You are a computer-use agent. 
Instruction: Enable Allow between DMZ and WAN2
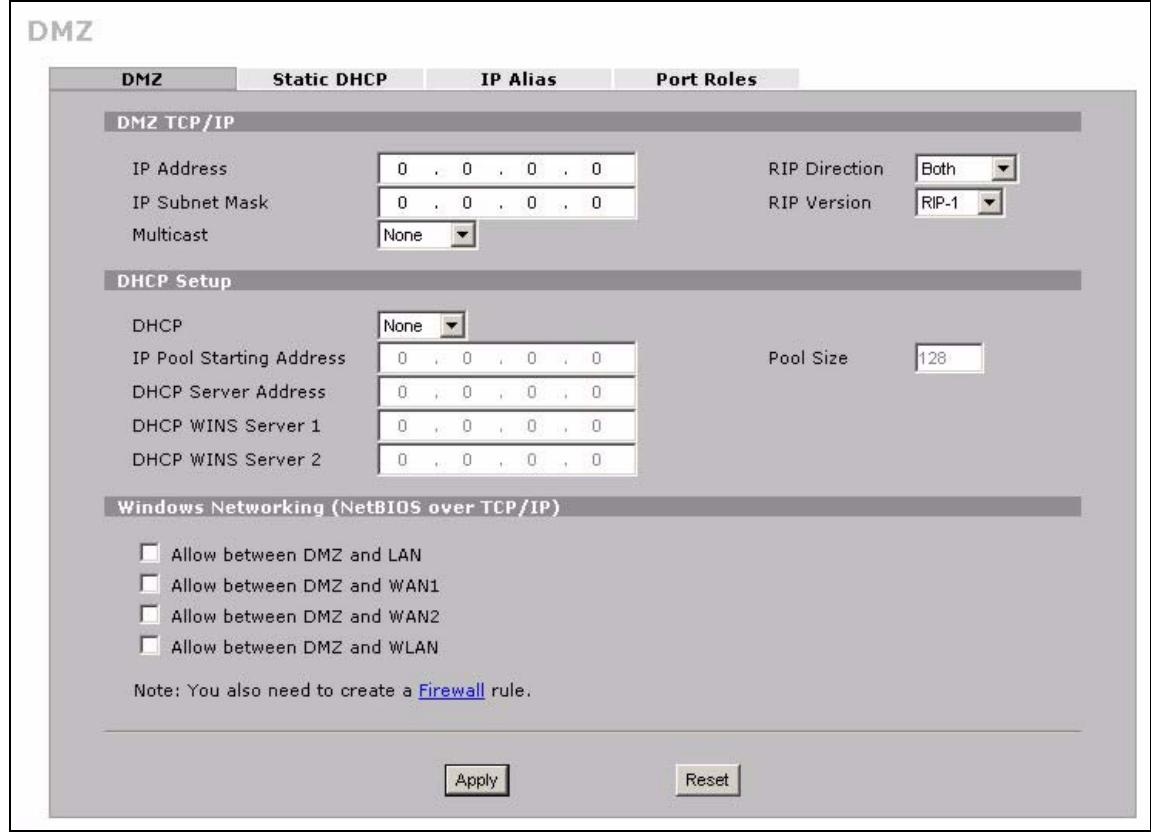click(x=149, y=614)
